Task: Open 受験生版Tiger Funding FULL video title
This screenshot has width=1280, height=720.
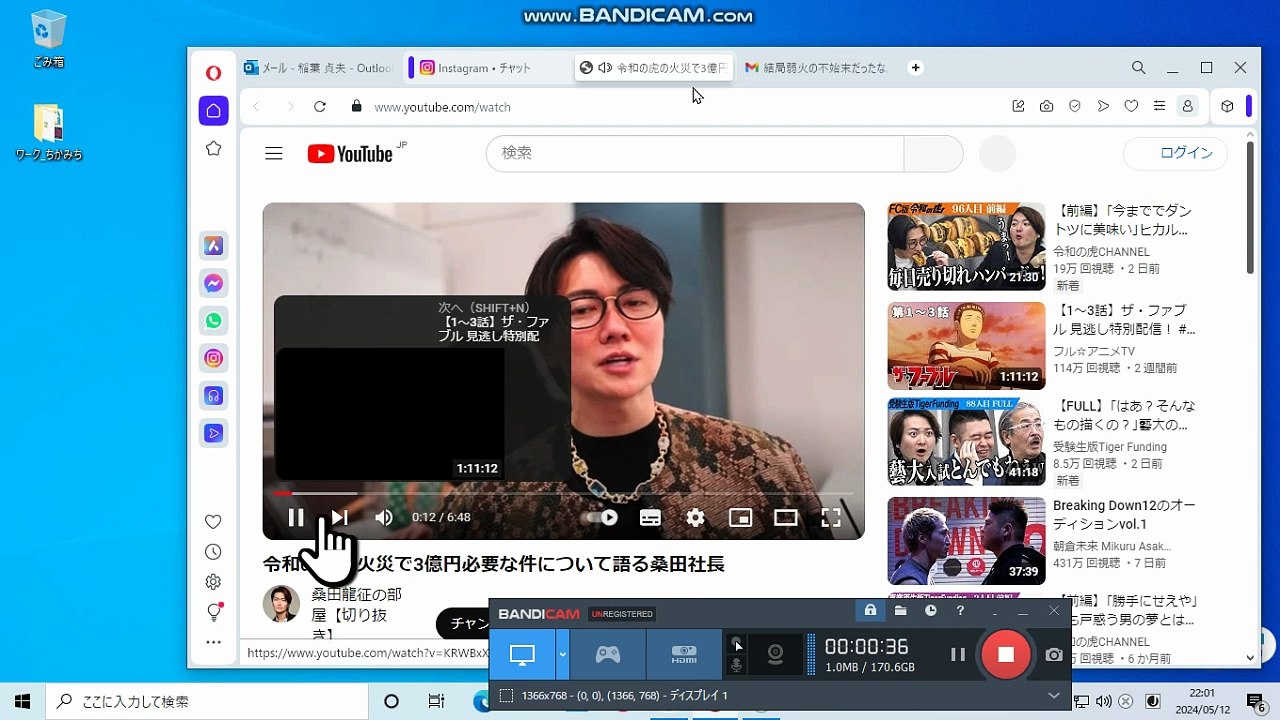Action: 1124,415
